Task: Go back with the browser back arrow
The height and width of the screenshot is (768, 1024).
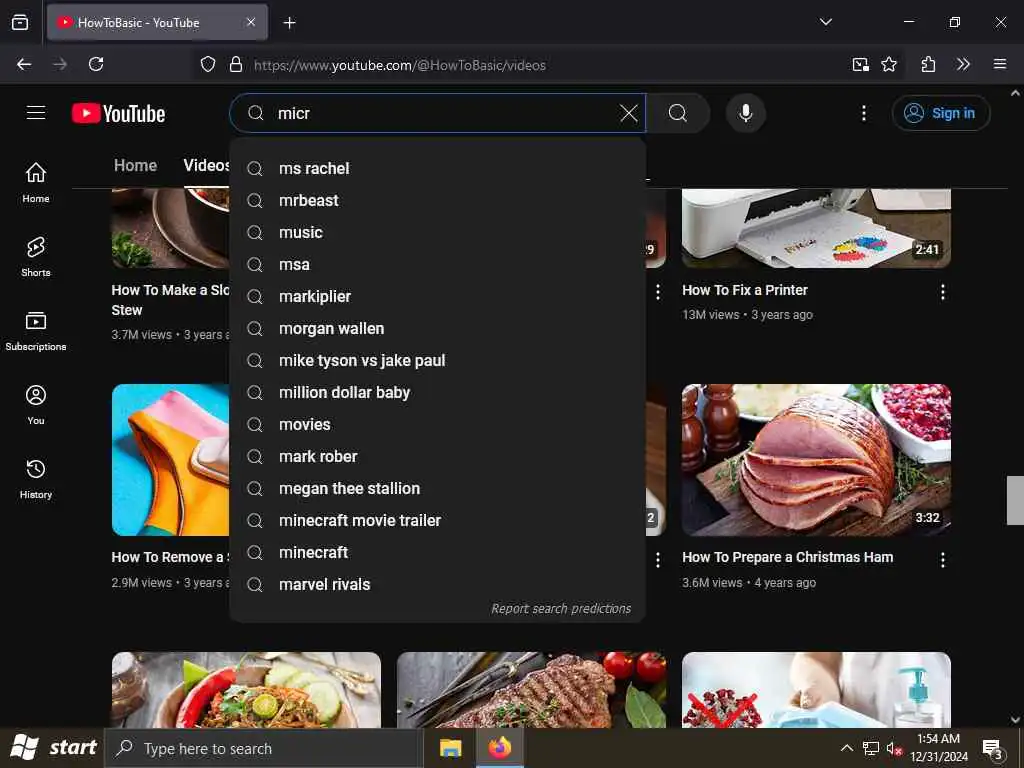Action: pos(24,64)
